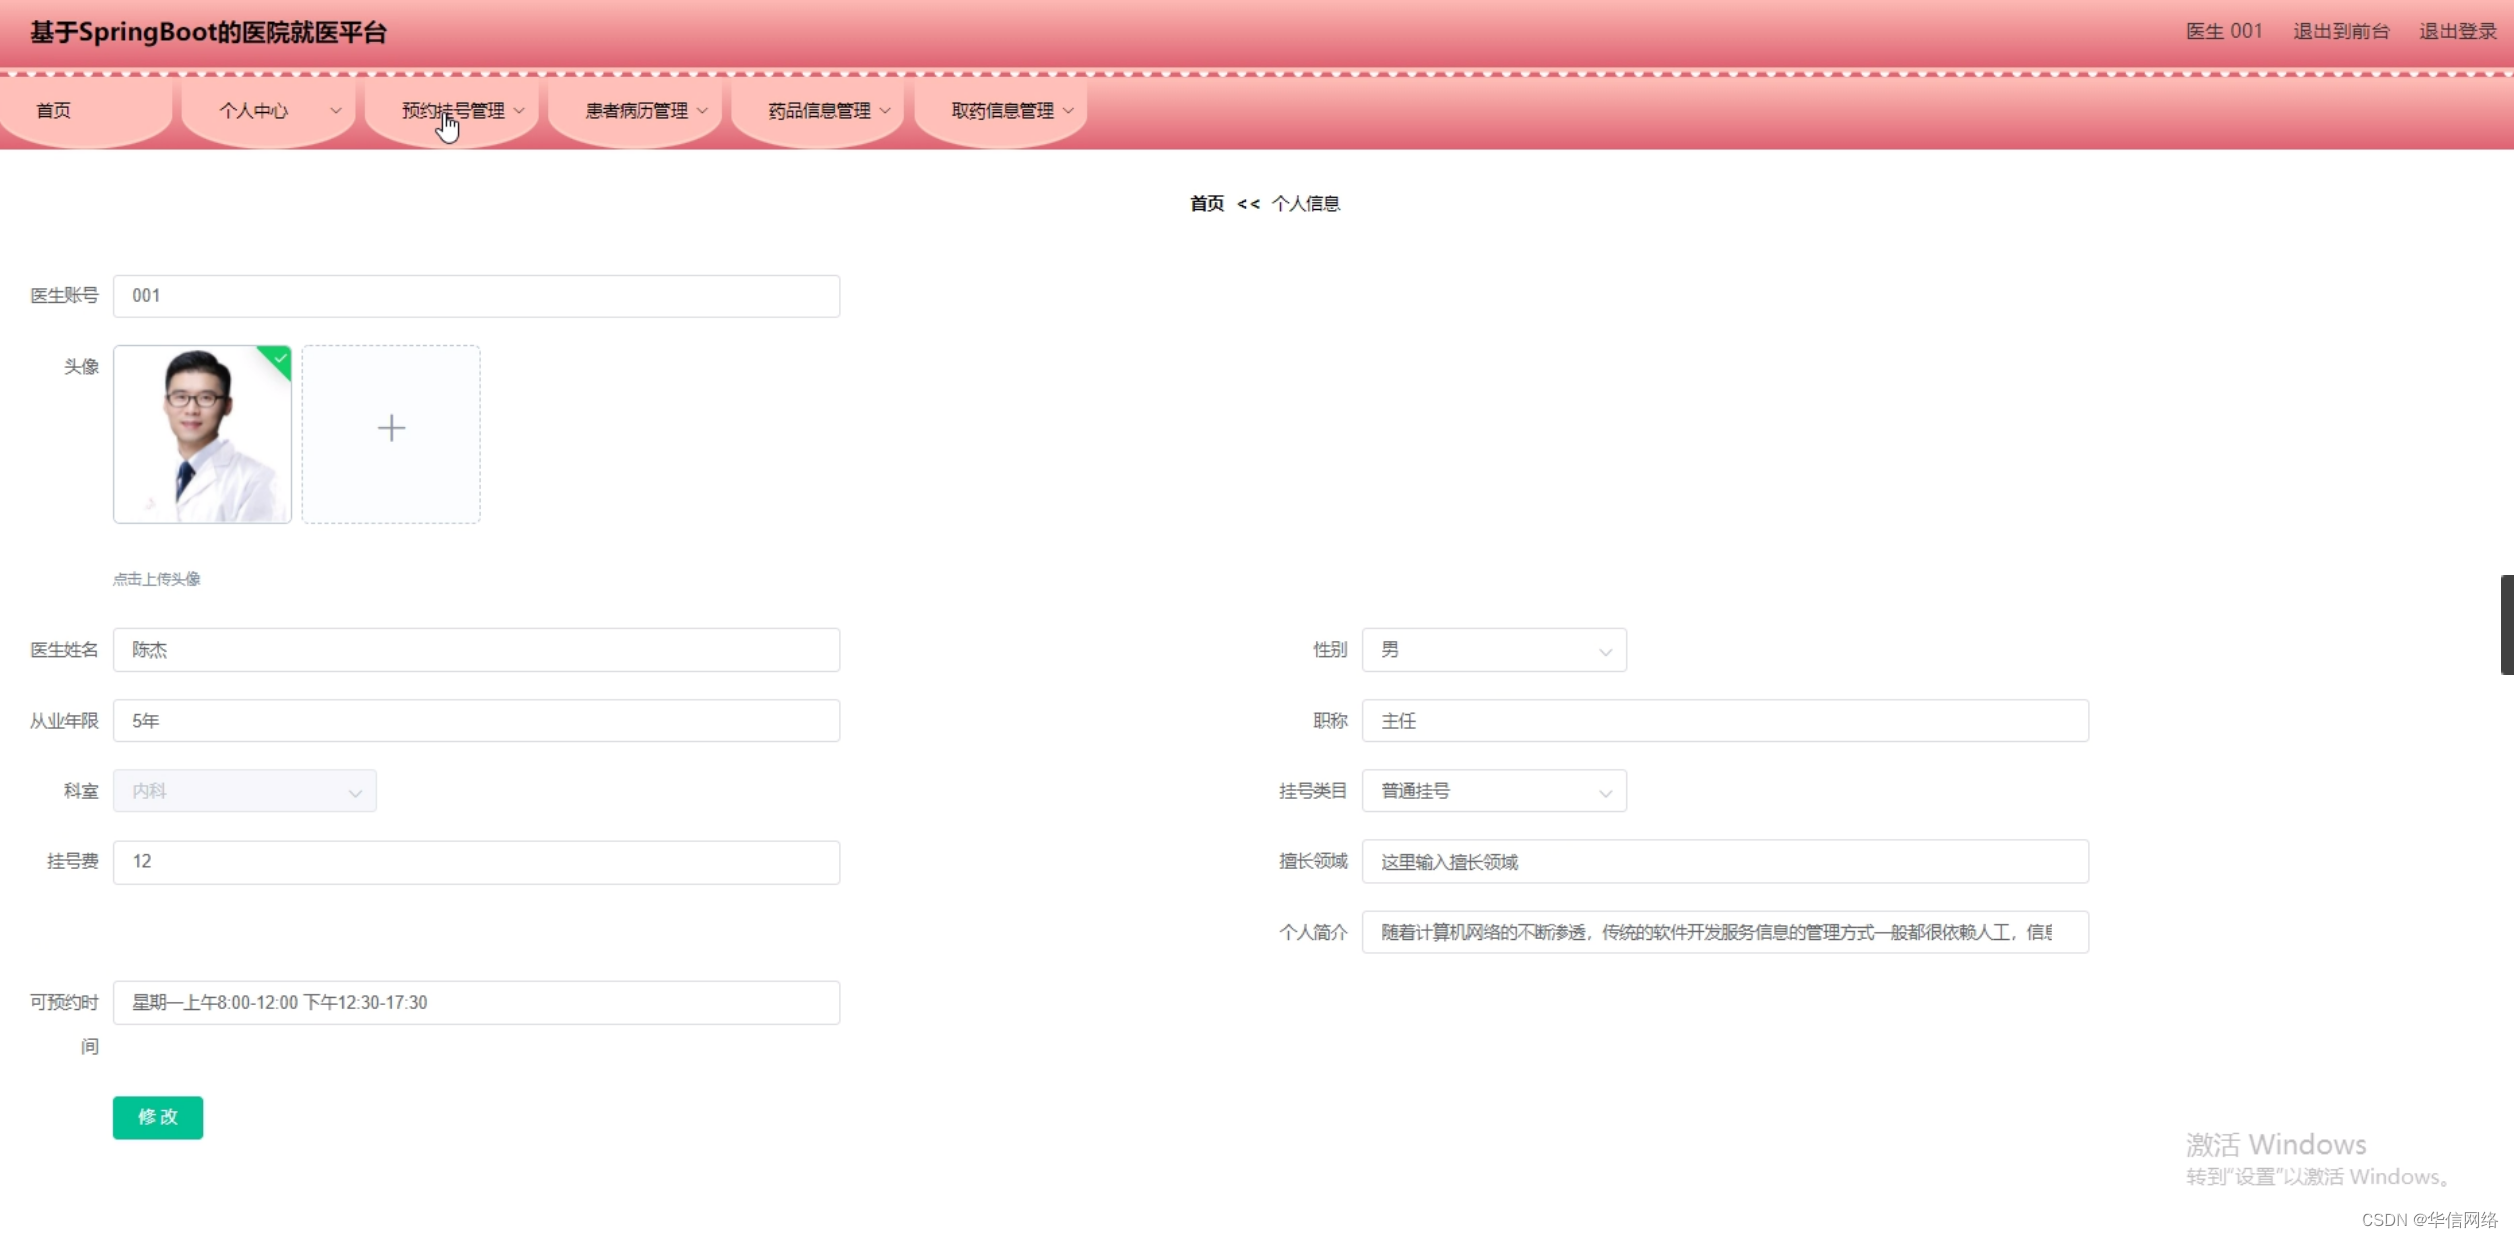Go to 首页 in navigation bar
The height and width of the screenshot is (1238, 2514).
pyautogui.click(x=54, y=111)
